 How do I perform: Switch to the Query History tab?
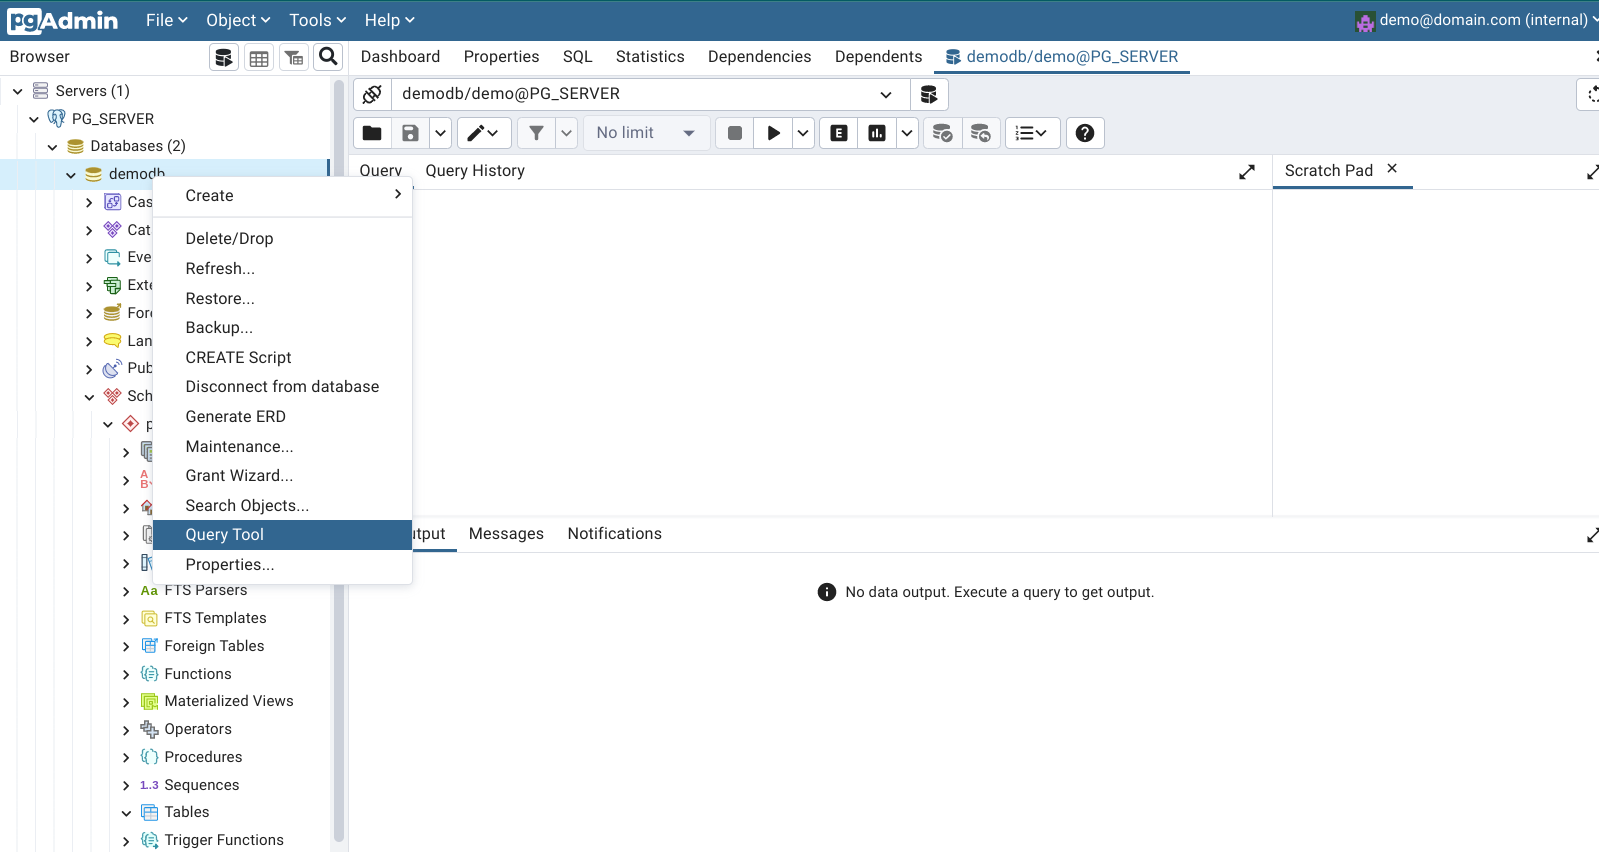475,171
